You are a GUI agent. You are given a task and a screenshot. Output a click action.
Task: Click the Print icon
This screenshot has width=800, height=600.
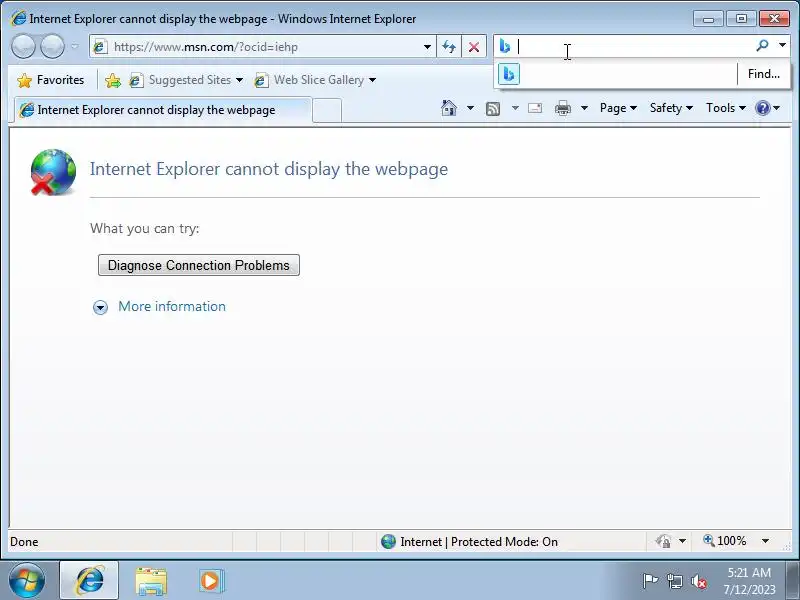click(x=563, y=108)
